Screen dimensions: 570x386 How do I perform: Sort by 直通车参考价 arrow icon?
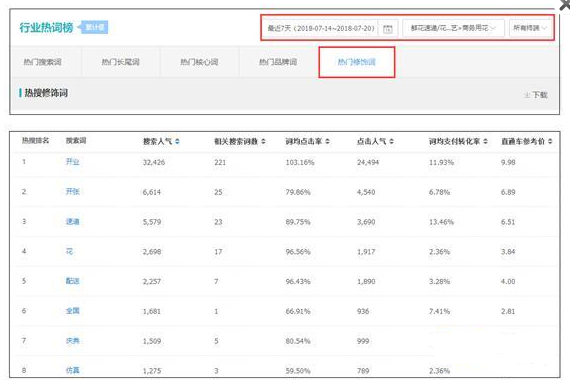pos(550,141)
